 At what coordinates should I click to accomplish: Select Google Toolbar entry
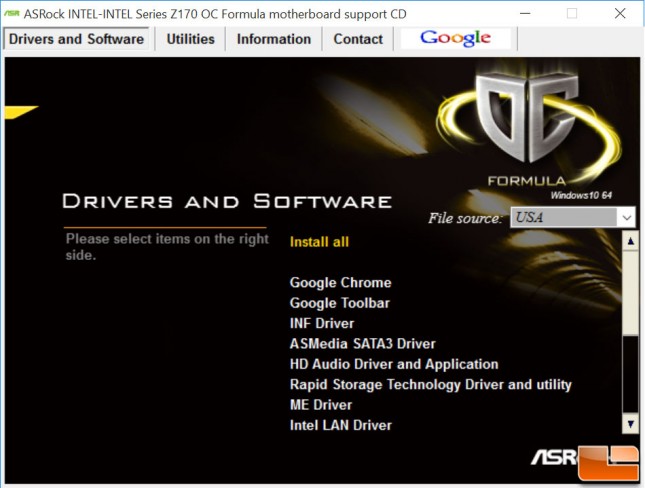(339, 303)
